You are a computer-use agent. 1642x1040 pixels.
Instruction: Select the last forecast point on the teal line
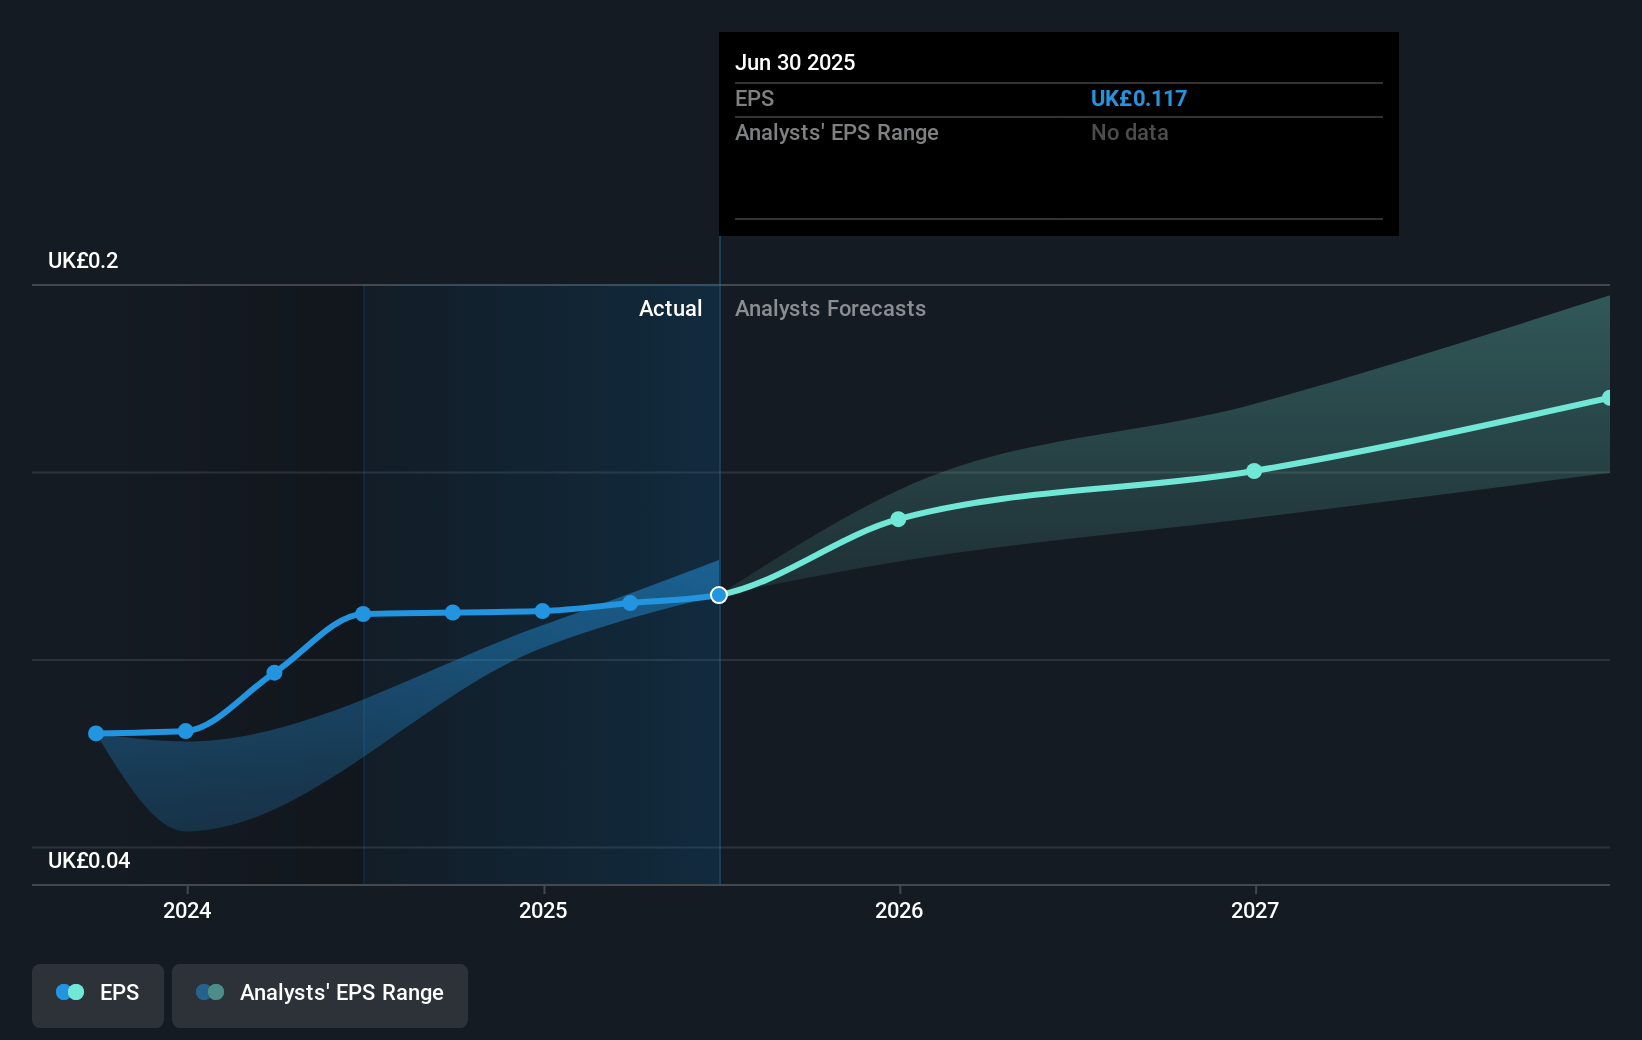tap(1607, 398)
